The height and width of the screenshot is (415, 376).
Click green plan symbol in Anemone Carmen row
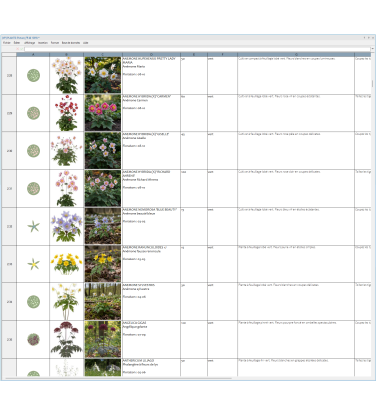coord(33,113)
